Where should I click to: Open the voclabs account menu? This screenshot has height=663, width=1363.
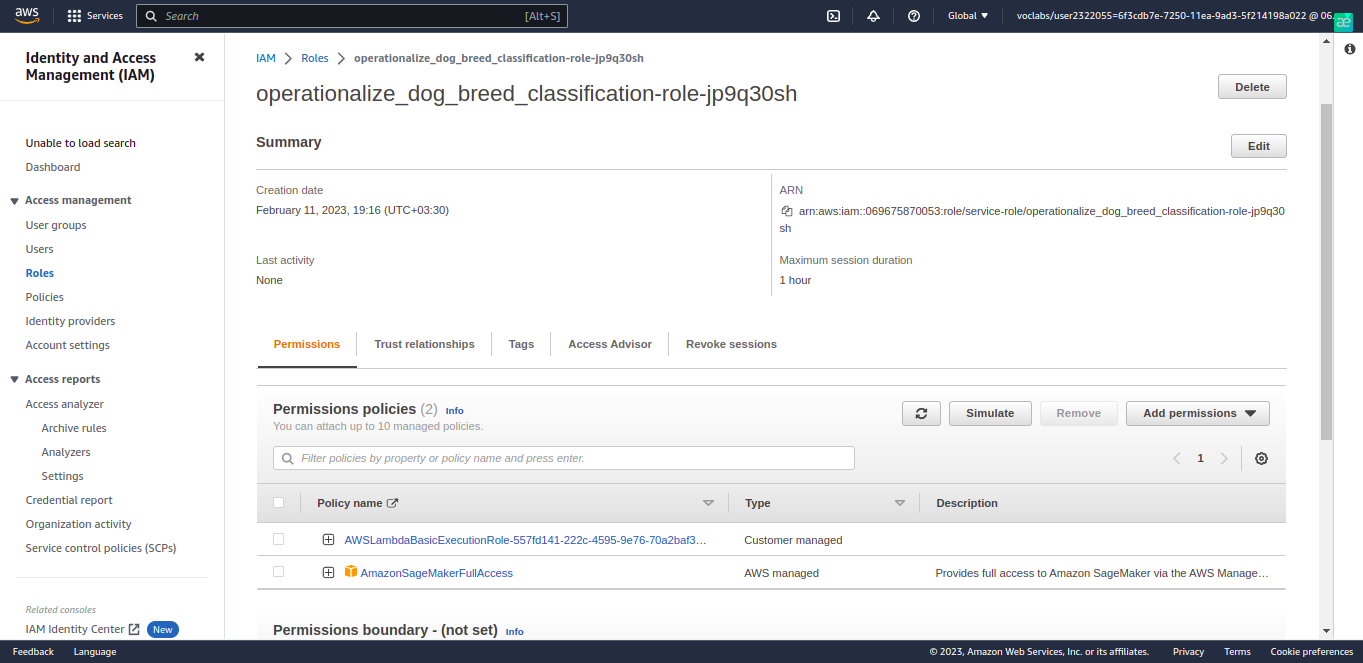[x=1174, y=16]
